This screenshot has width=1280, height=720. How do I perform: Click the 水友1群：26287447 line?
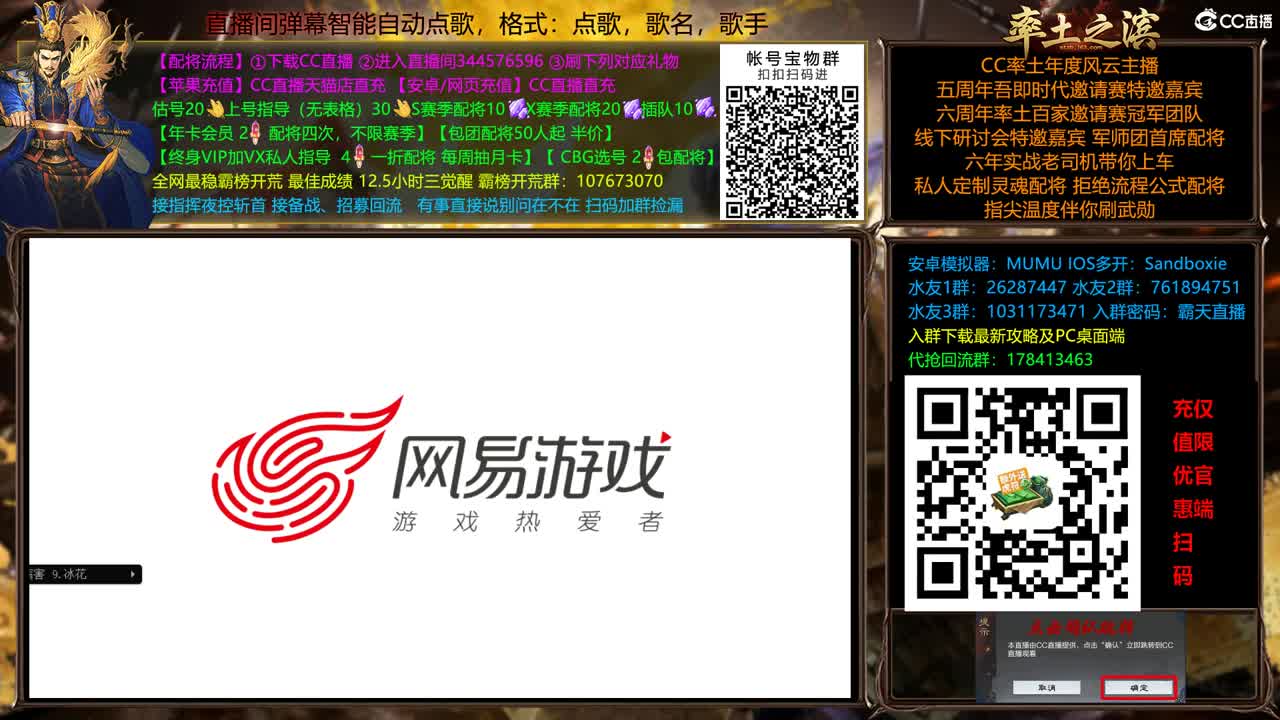tap(1074, 288)
